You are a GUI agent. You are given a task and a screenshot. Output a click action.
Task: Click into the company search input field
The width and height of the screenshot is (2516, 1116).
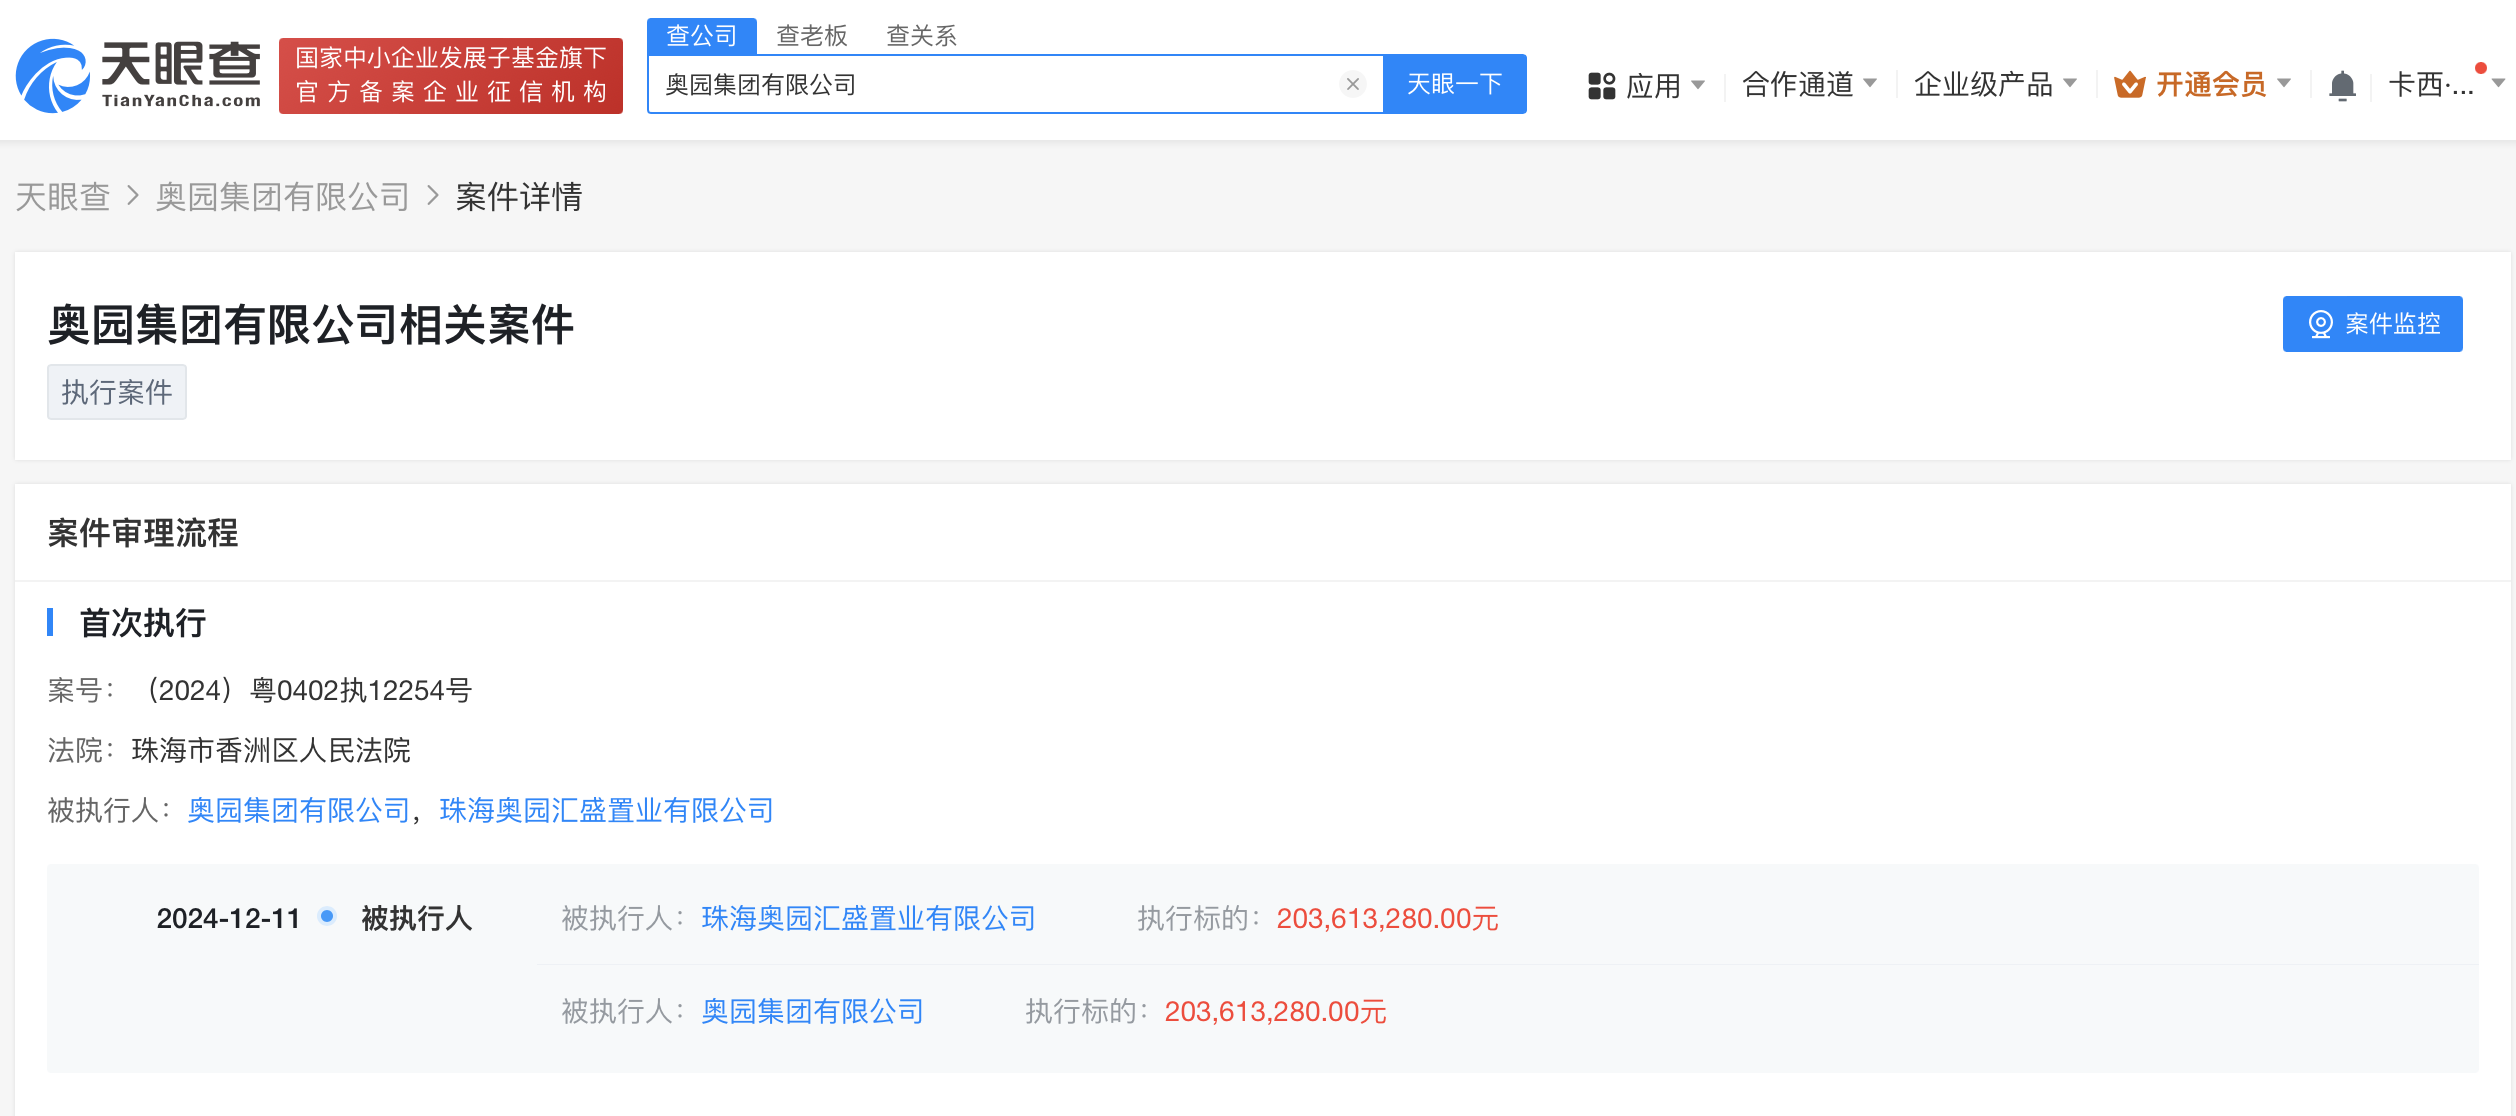[1000, 84]
